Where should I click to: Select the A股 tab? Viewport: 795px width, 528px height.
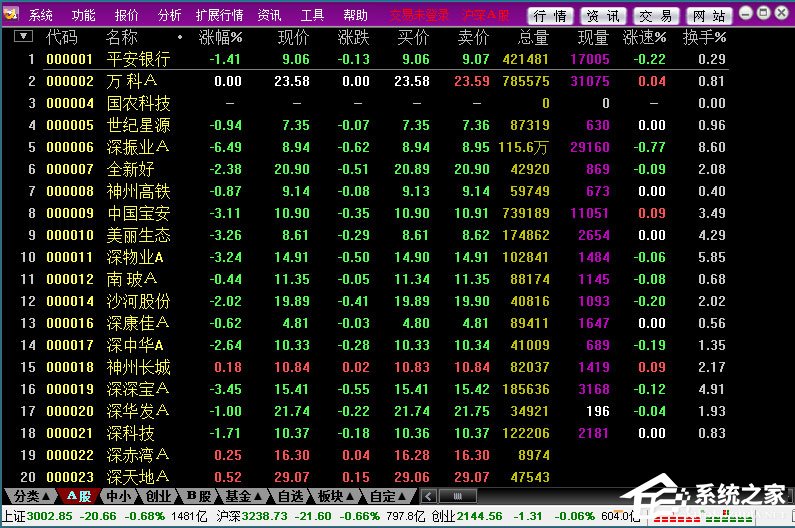pyautogui.click(x=79, y=496)
